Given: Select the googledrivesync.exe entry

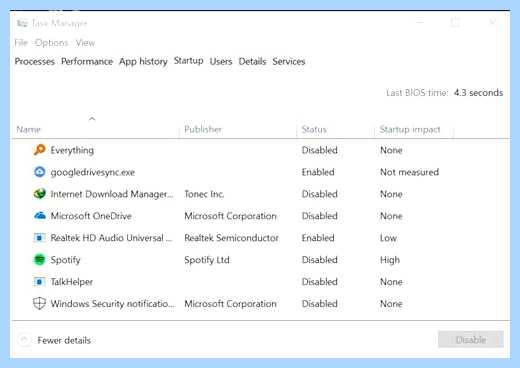Looking at the screenshot, I should pos(93,172).
